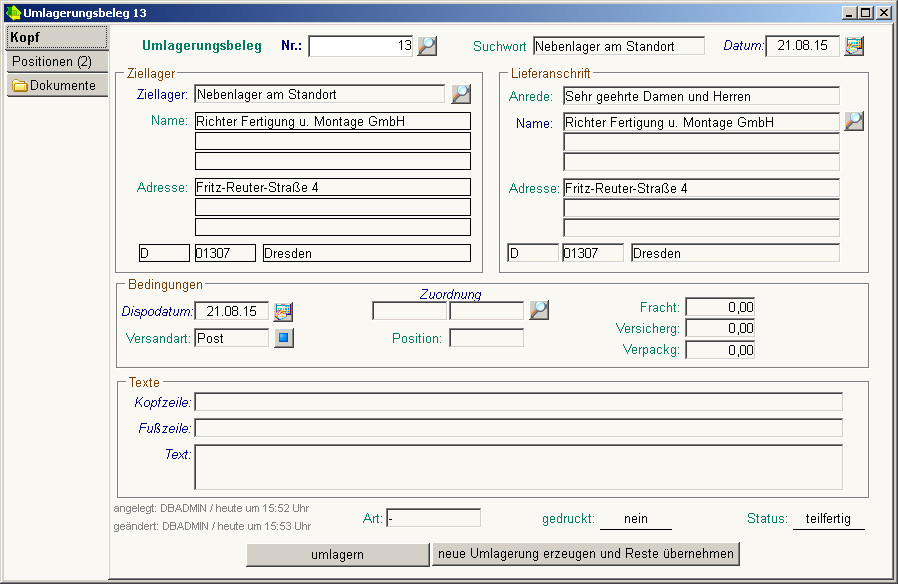Select the Ziellager field Nebenlager am Standort

pyautogui.click(x=320, y=94)
